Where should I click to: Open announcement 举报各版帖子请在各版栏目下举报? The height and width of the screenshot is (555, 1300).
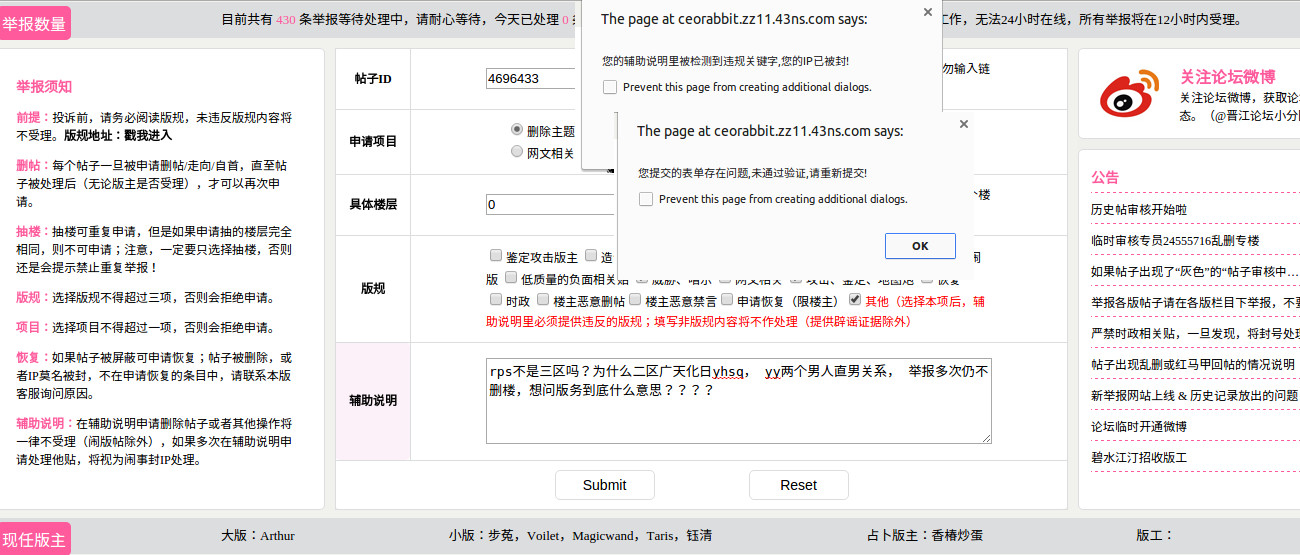[x=1195, y=303]
